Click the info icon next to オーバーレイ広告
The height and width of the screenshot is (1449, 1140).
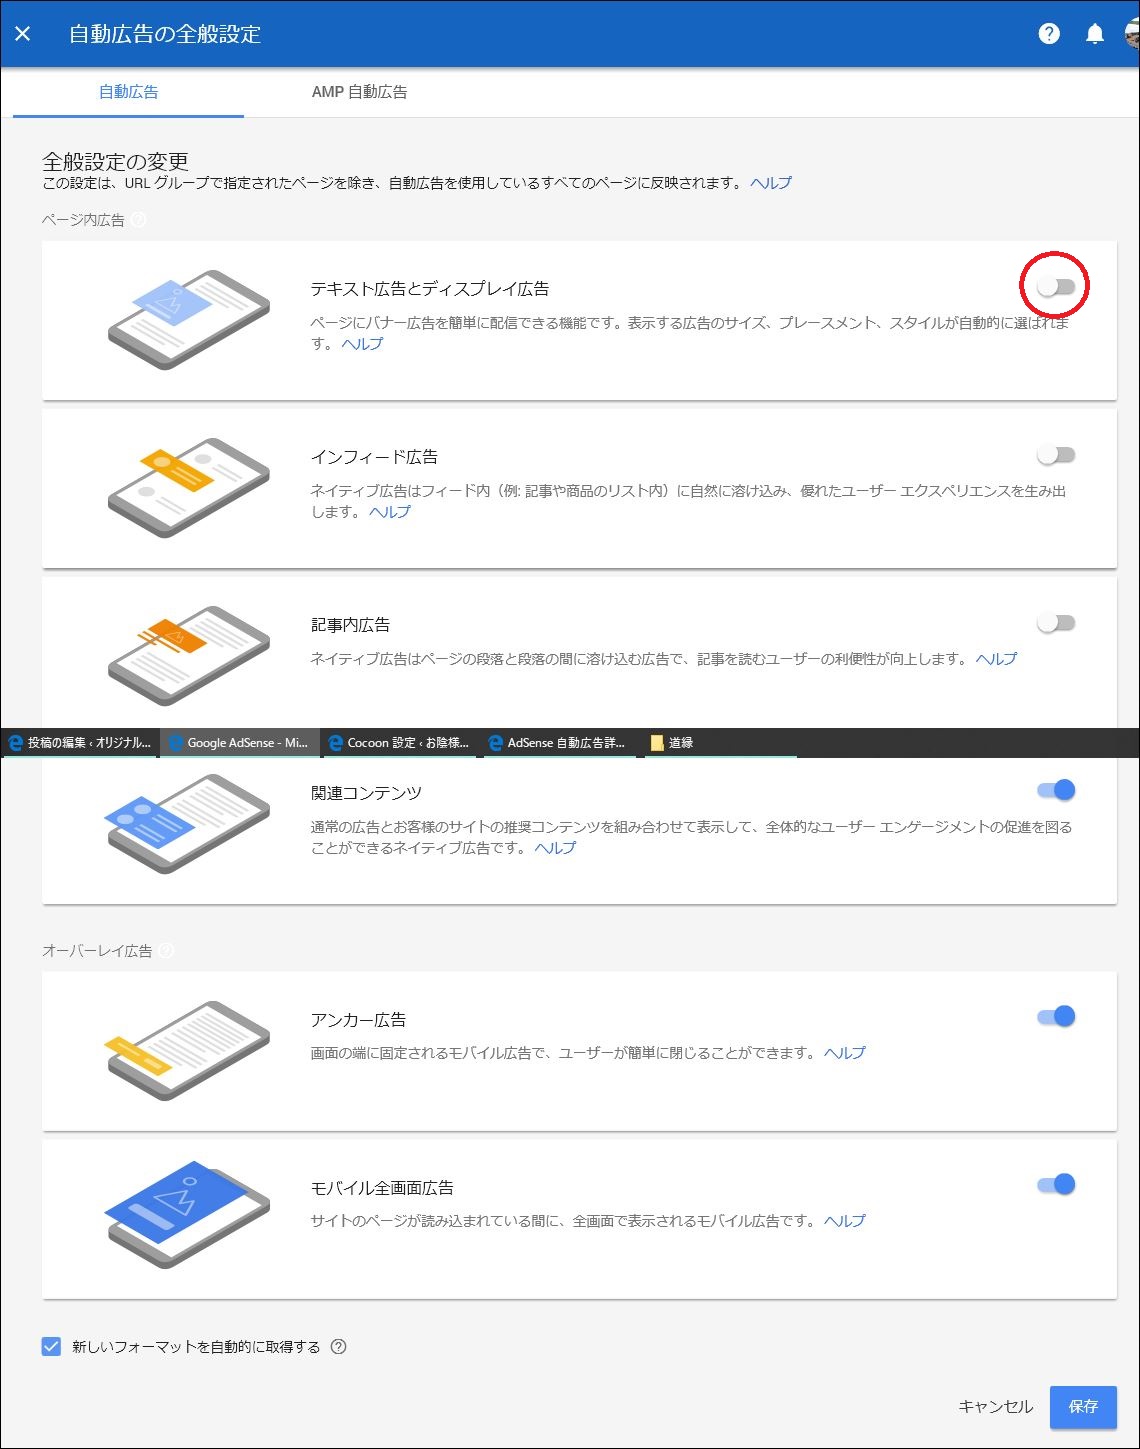[166, 951]
